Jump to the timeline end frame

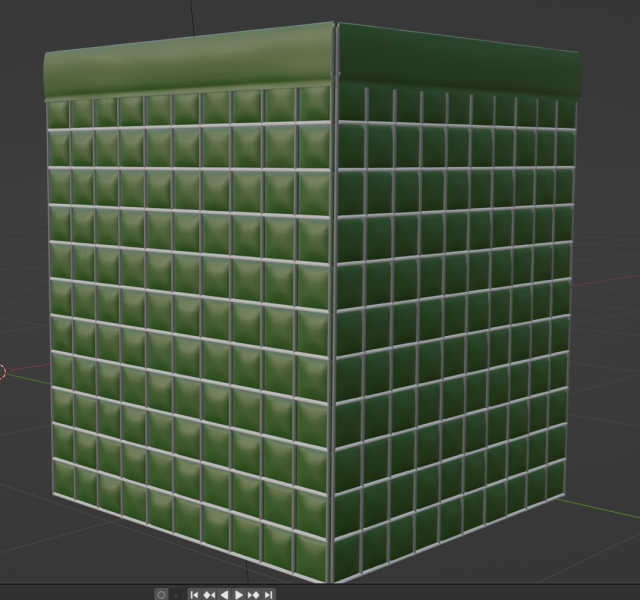(x=269, y=594)
